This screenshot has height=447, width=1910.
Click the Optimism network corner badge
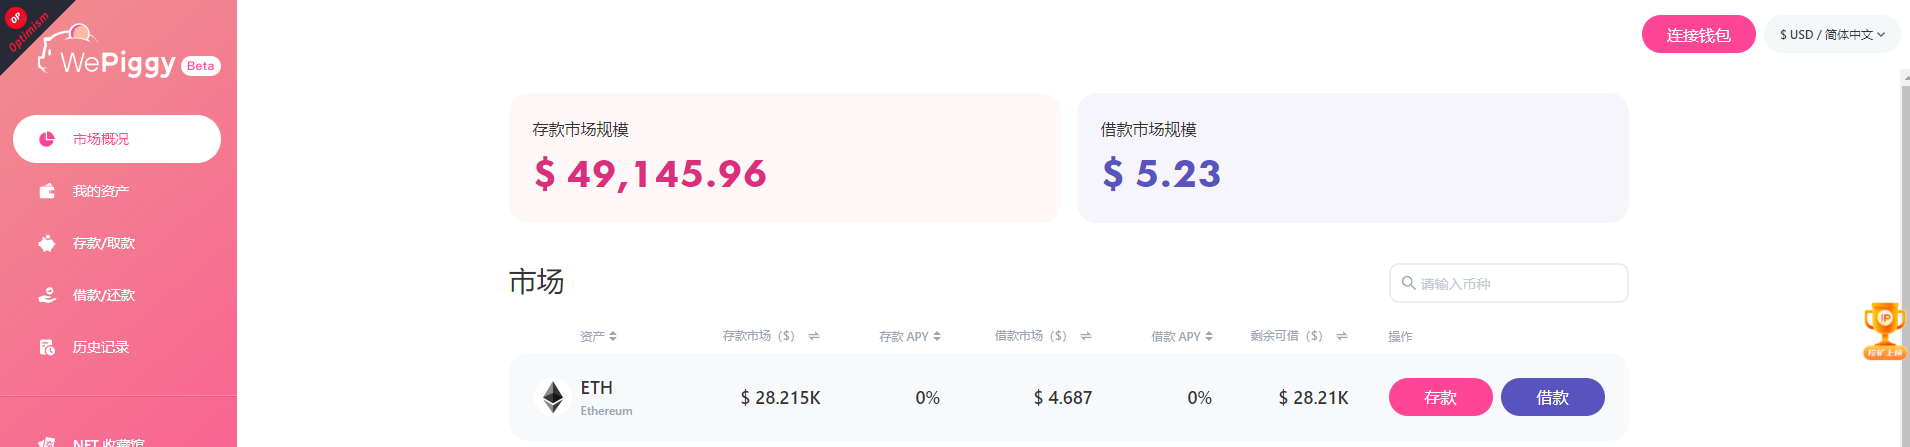24,28
